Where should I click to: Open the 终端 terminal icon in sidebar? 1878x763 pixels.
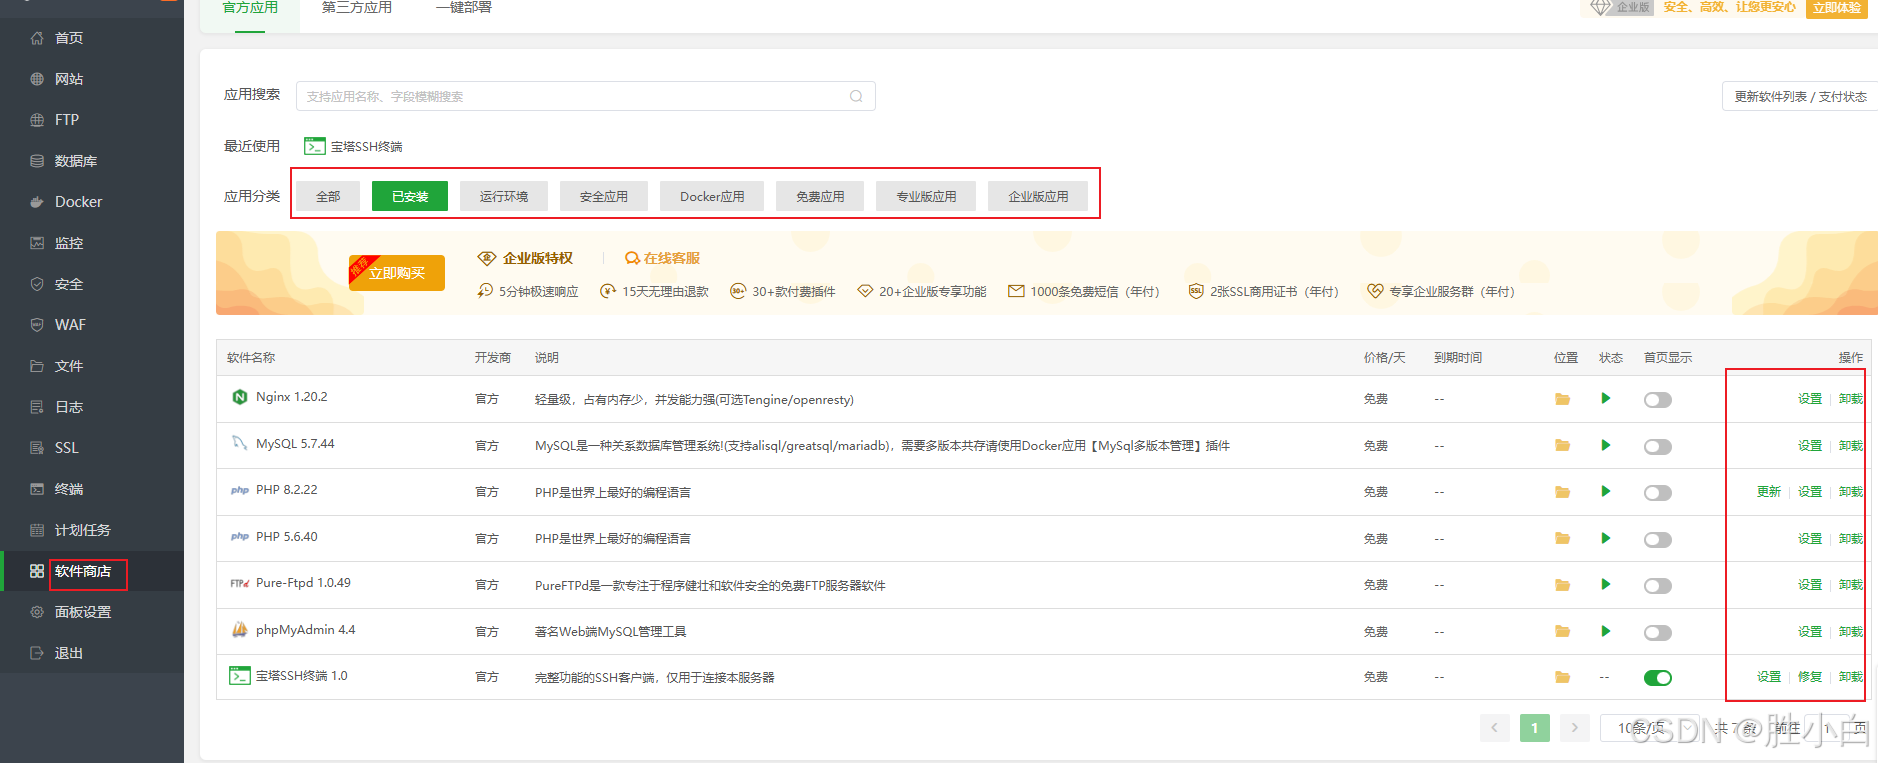pyautogui.click(x=37, y=489)
